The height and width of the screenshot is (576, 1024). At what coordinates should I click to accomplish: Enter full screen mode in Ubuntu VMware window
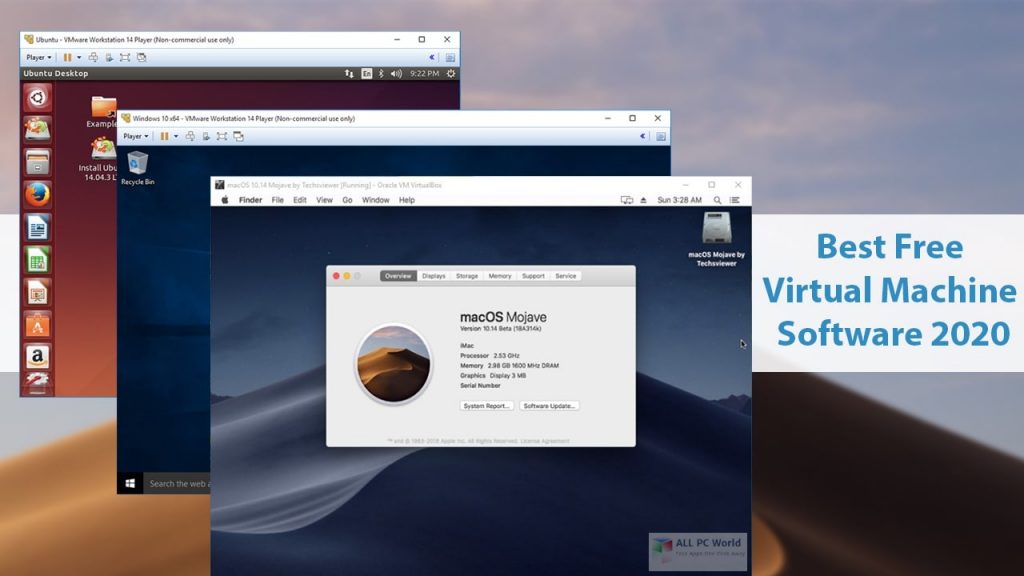[125, 57]
